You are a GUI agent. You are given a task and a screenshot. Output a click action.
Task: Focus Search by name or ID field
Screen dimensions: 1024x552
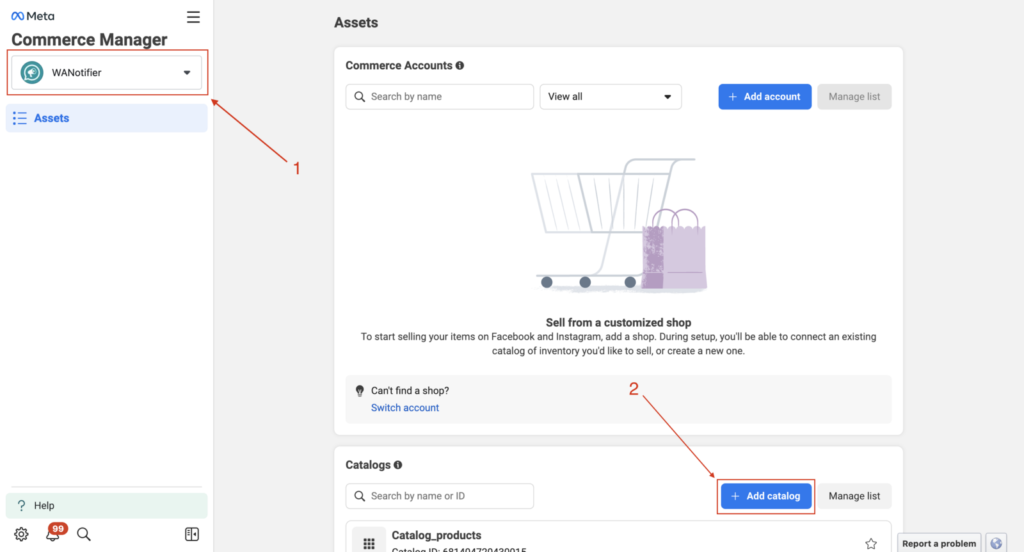(x=440, y=496)
